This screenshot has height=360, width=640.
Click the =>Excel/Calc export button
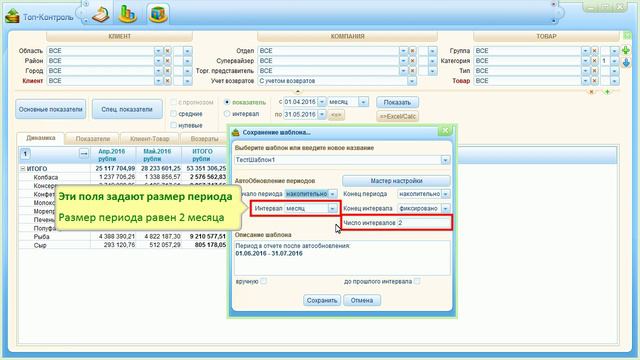pos(398,117)
